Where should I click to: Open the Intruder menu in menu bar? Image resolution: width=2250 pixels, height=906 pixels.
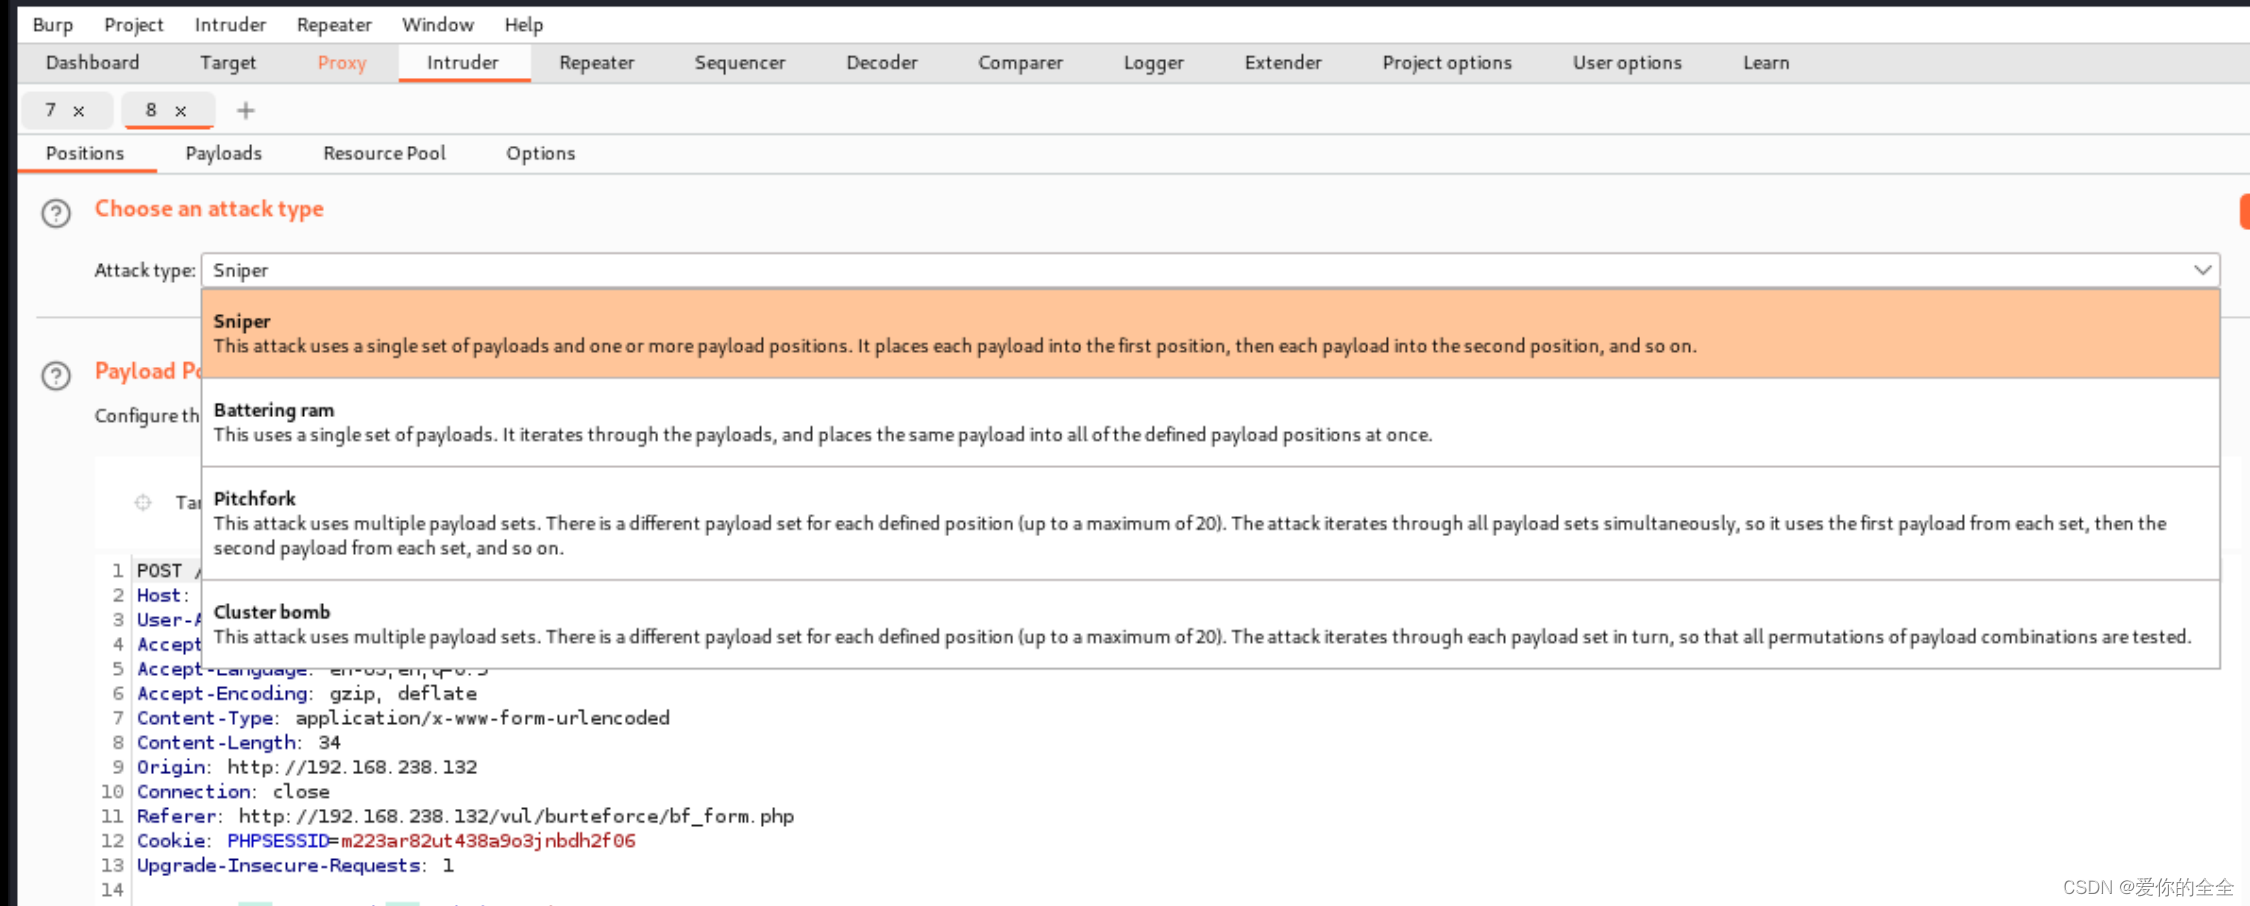[230, 24]
